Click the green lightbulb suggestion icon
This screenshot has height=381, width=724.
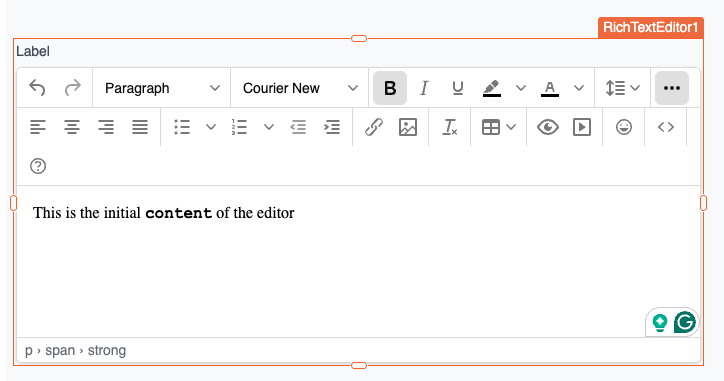pos(660,322)
